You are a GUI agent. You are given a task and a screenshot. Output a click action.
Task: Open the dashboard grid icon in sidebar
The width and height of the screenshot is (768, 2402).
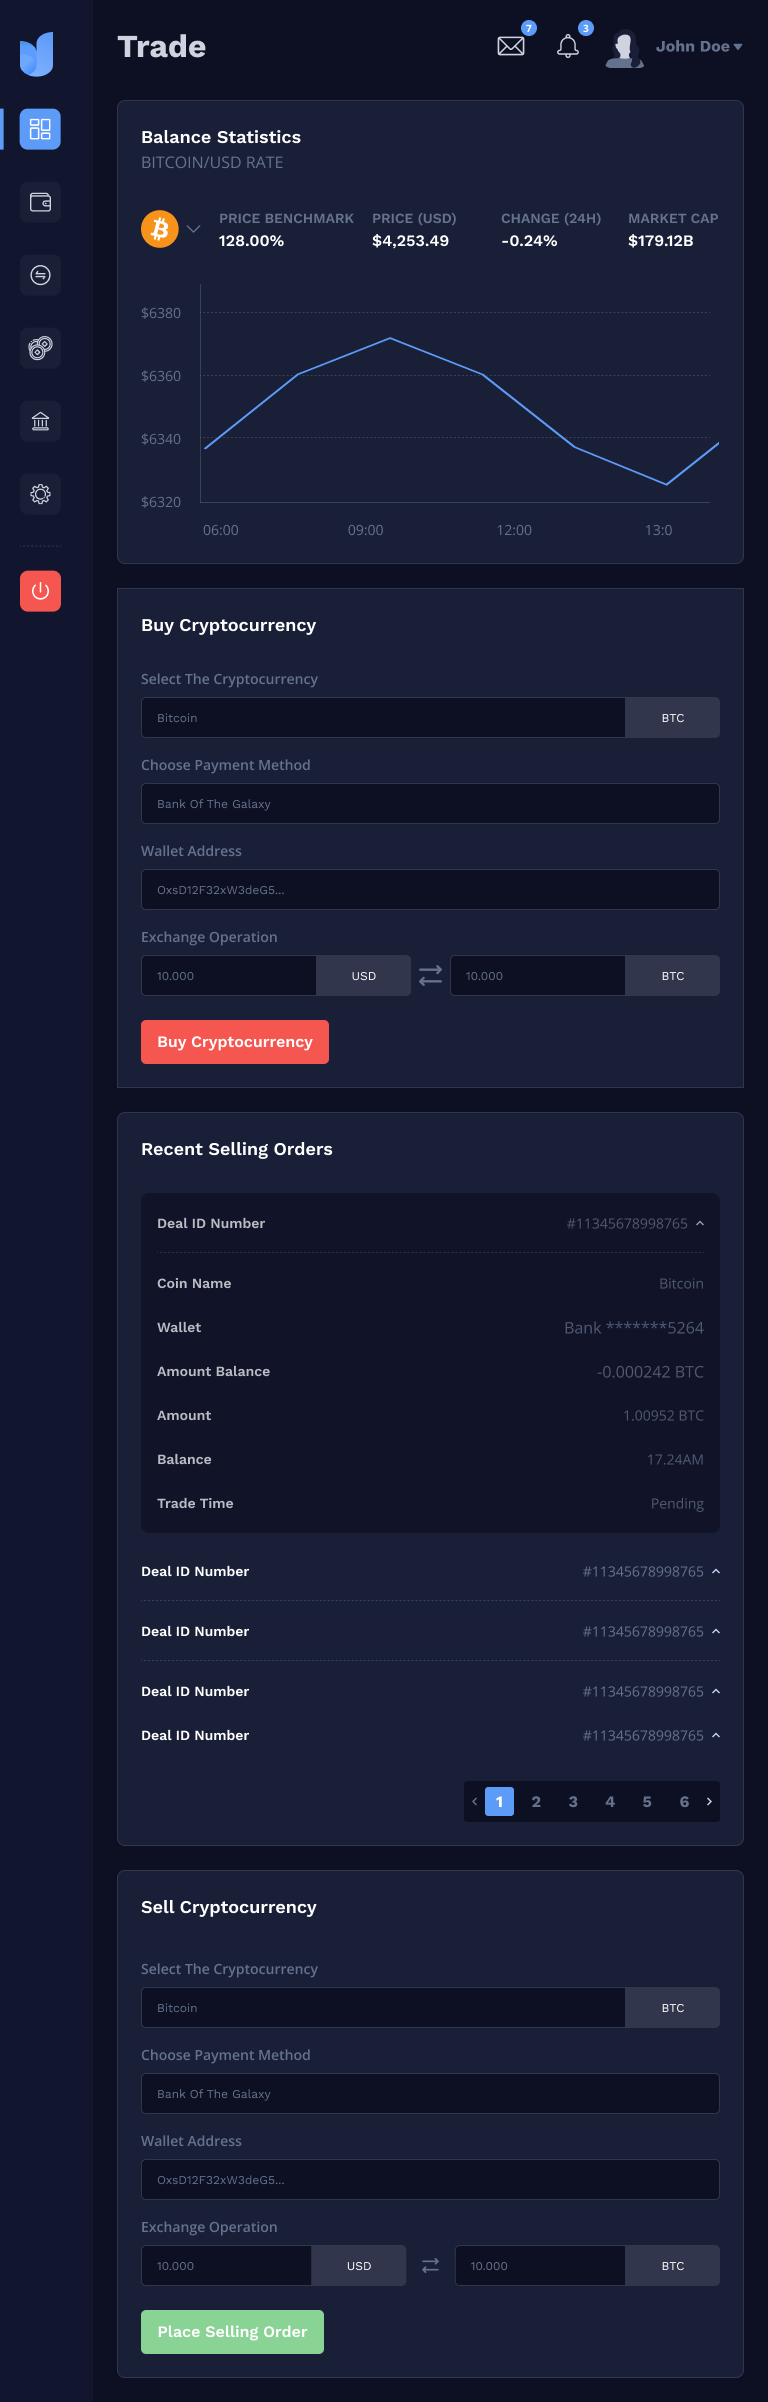40,129
